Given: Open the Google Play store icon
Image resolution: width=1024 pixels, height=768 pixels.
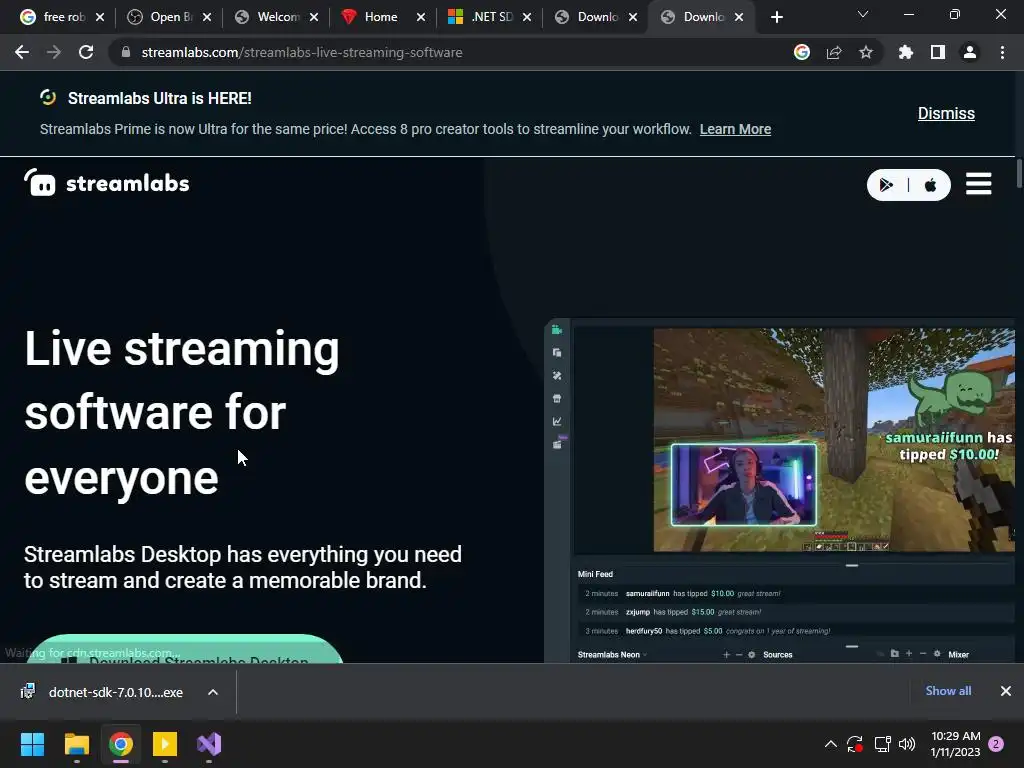Looking at the screenshot, I should (886, 185).
